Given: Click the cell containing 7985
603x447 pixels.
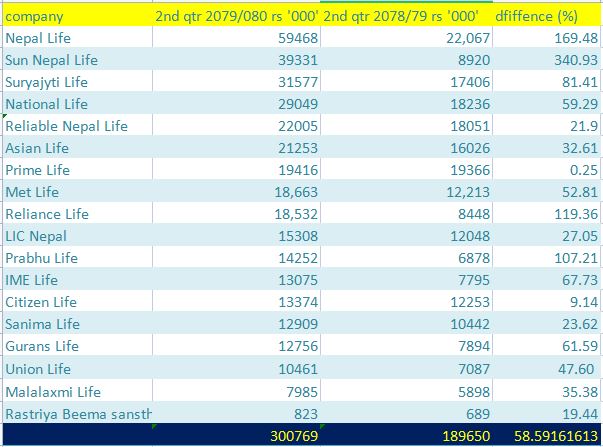Looking at the screenshot, I should coord(237,391).
